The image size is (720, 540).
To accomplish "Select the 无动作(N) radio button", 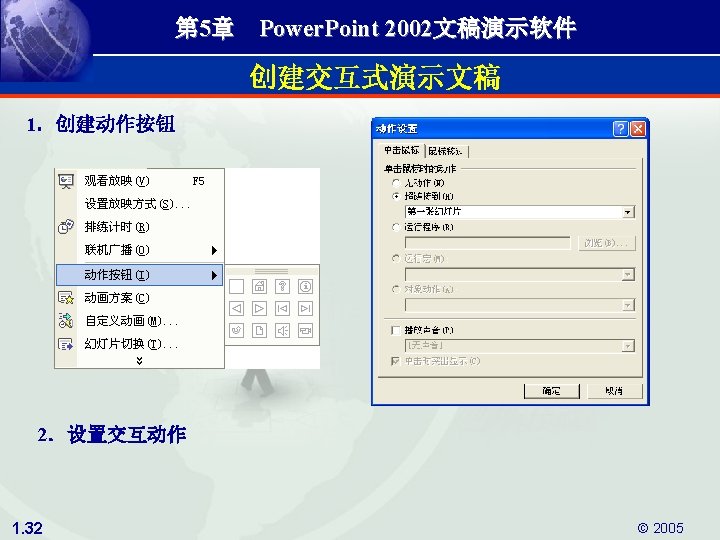I will pos(396,183).
